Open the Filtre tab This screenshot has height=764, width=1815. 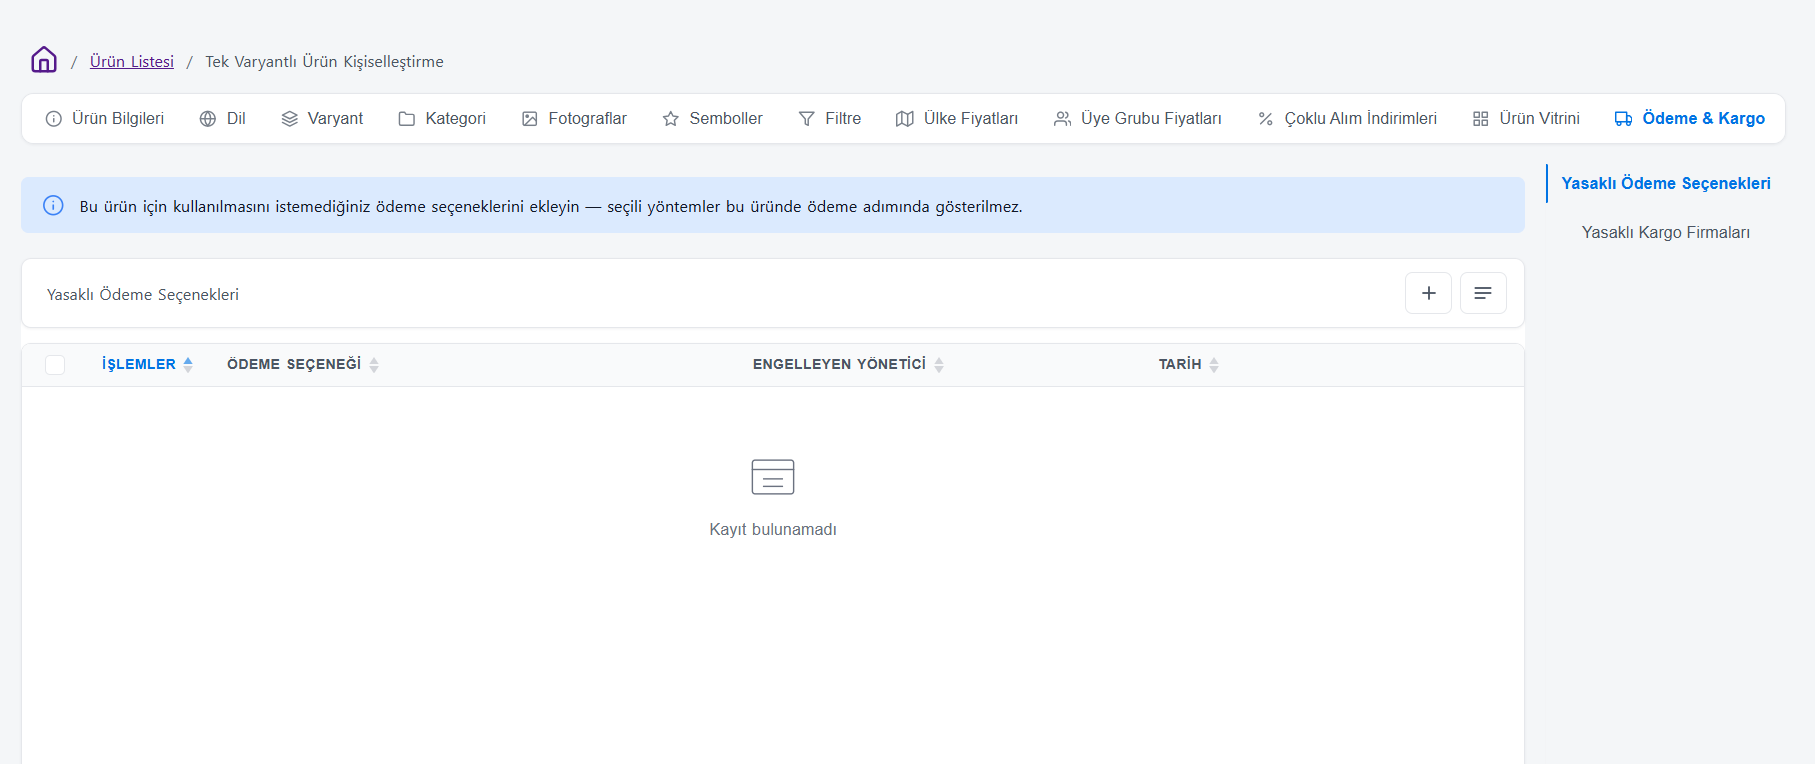(830, 118)
